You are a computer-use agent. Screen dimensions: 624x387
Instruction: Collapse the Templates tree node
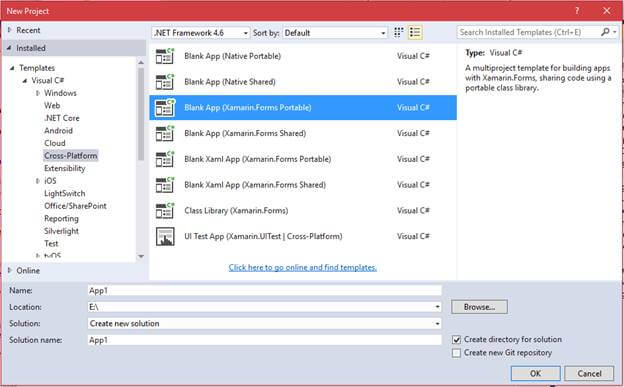coord(12,68)
